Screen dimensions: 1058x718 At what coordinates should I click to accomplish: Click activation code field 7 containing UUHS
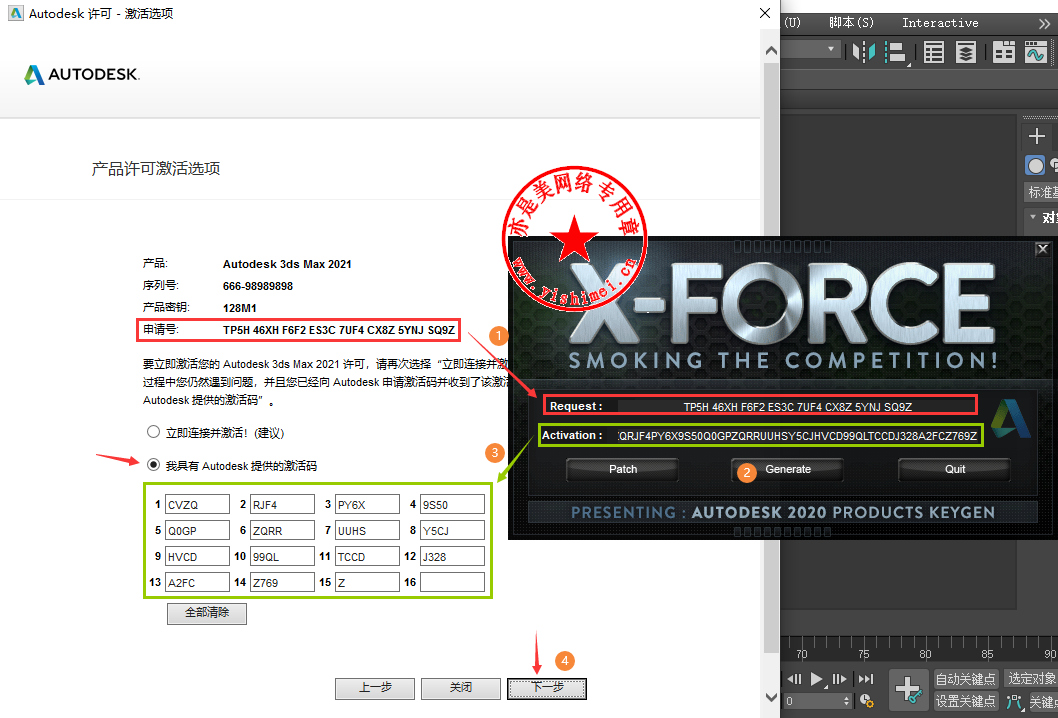(x=367, y=530)
